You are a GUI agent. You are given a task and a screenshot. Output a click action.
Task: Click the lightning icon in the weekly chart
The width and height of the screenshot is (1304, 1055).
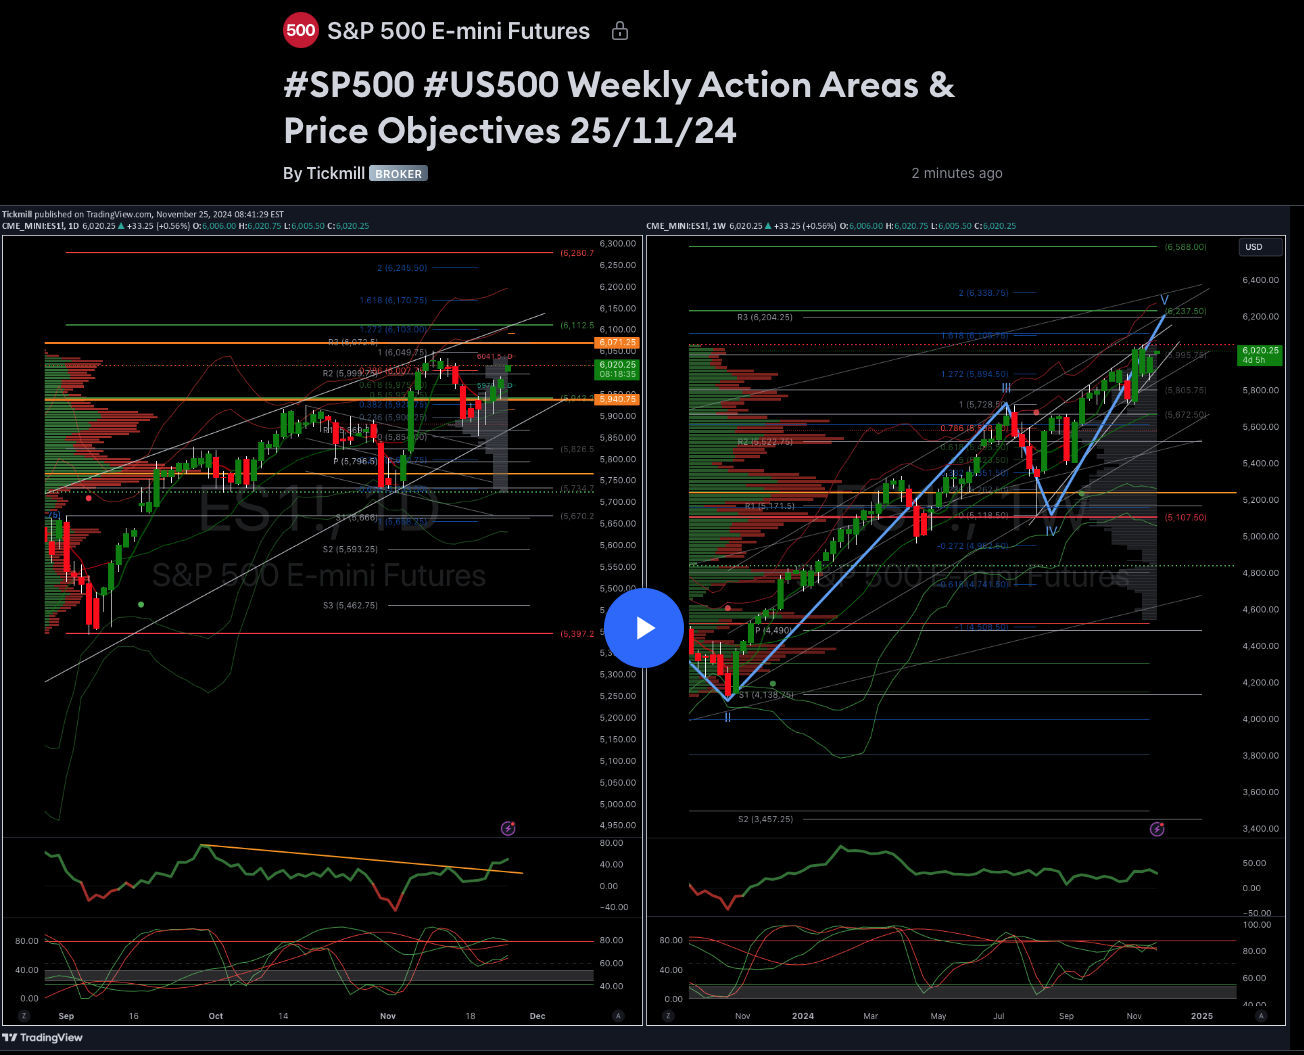pos(1157,828)
